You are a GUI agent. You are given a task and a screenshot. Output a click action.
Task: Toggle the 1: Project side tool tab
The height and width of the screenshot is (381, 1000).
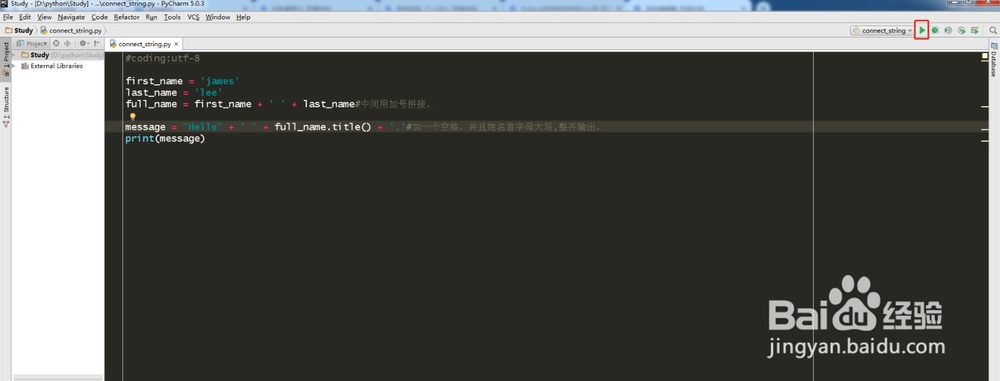6,59
